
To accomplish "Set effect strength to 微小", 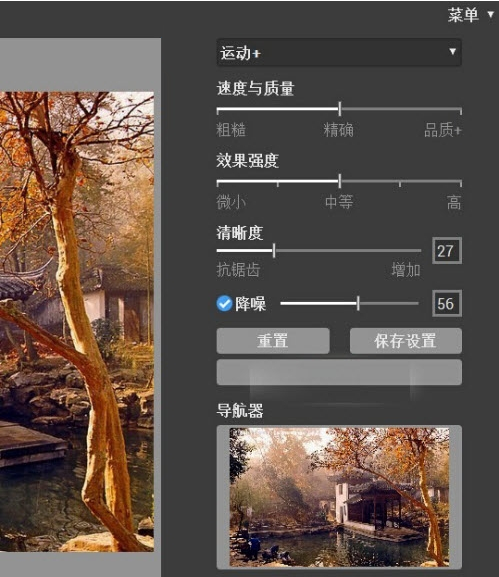I will pos(231,202).
